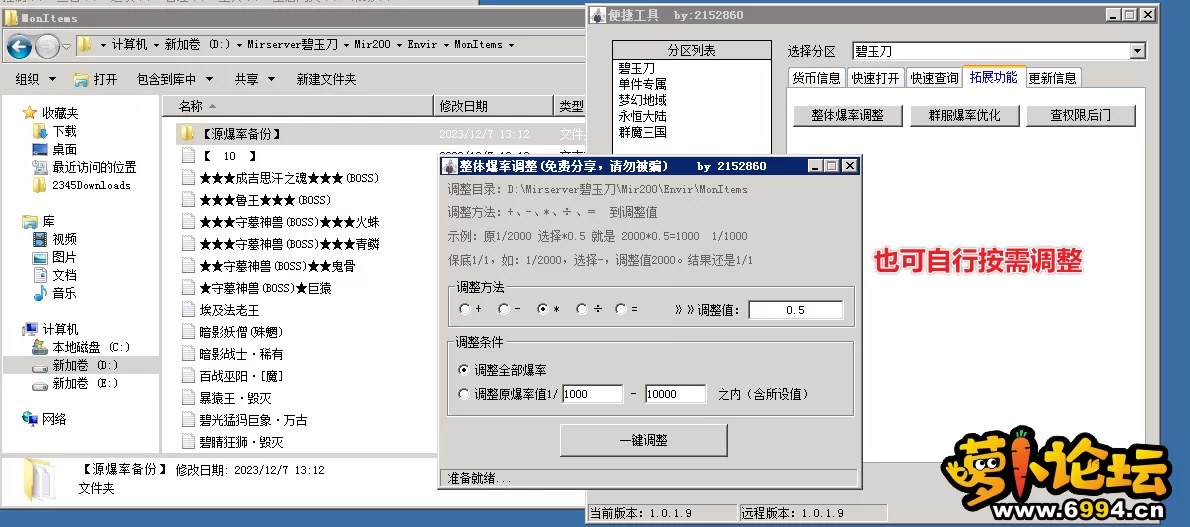
Task: Sort files by 修改日期 column header
Action: pyautogui.click(x=493, y=106)
